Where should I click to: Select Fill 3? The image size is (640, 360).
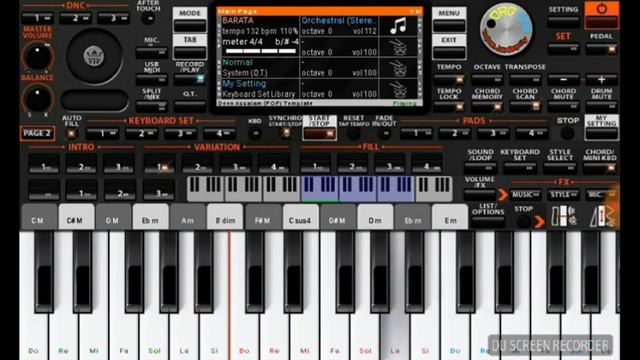[x=390, y=163]
